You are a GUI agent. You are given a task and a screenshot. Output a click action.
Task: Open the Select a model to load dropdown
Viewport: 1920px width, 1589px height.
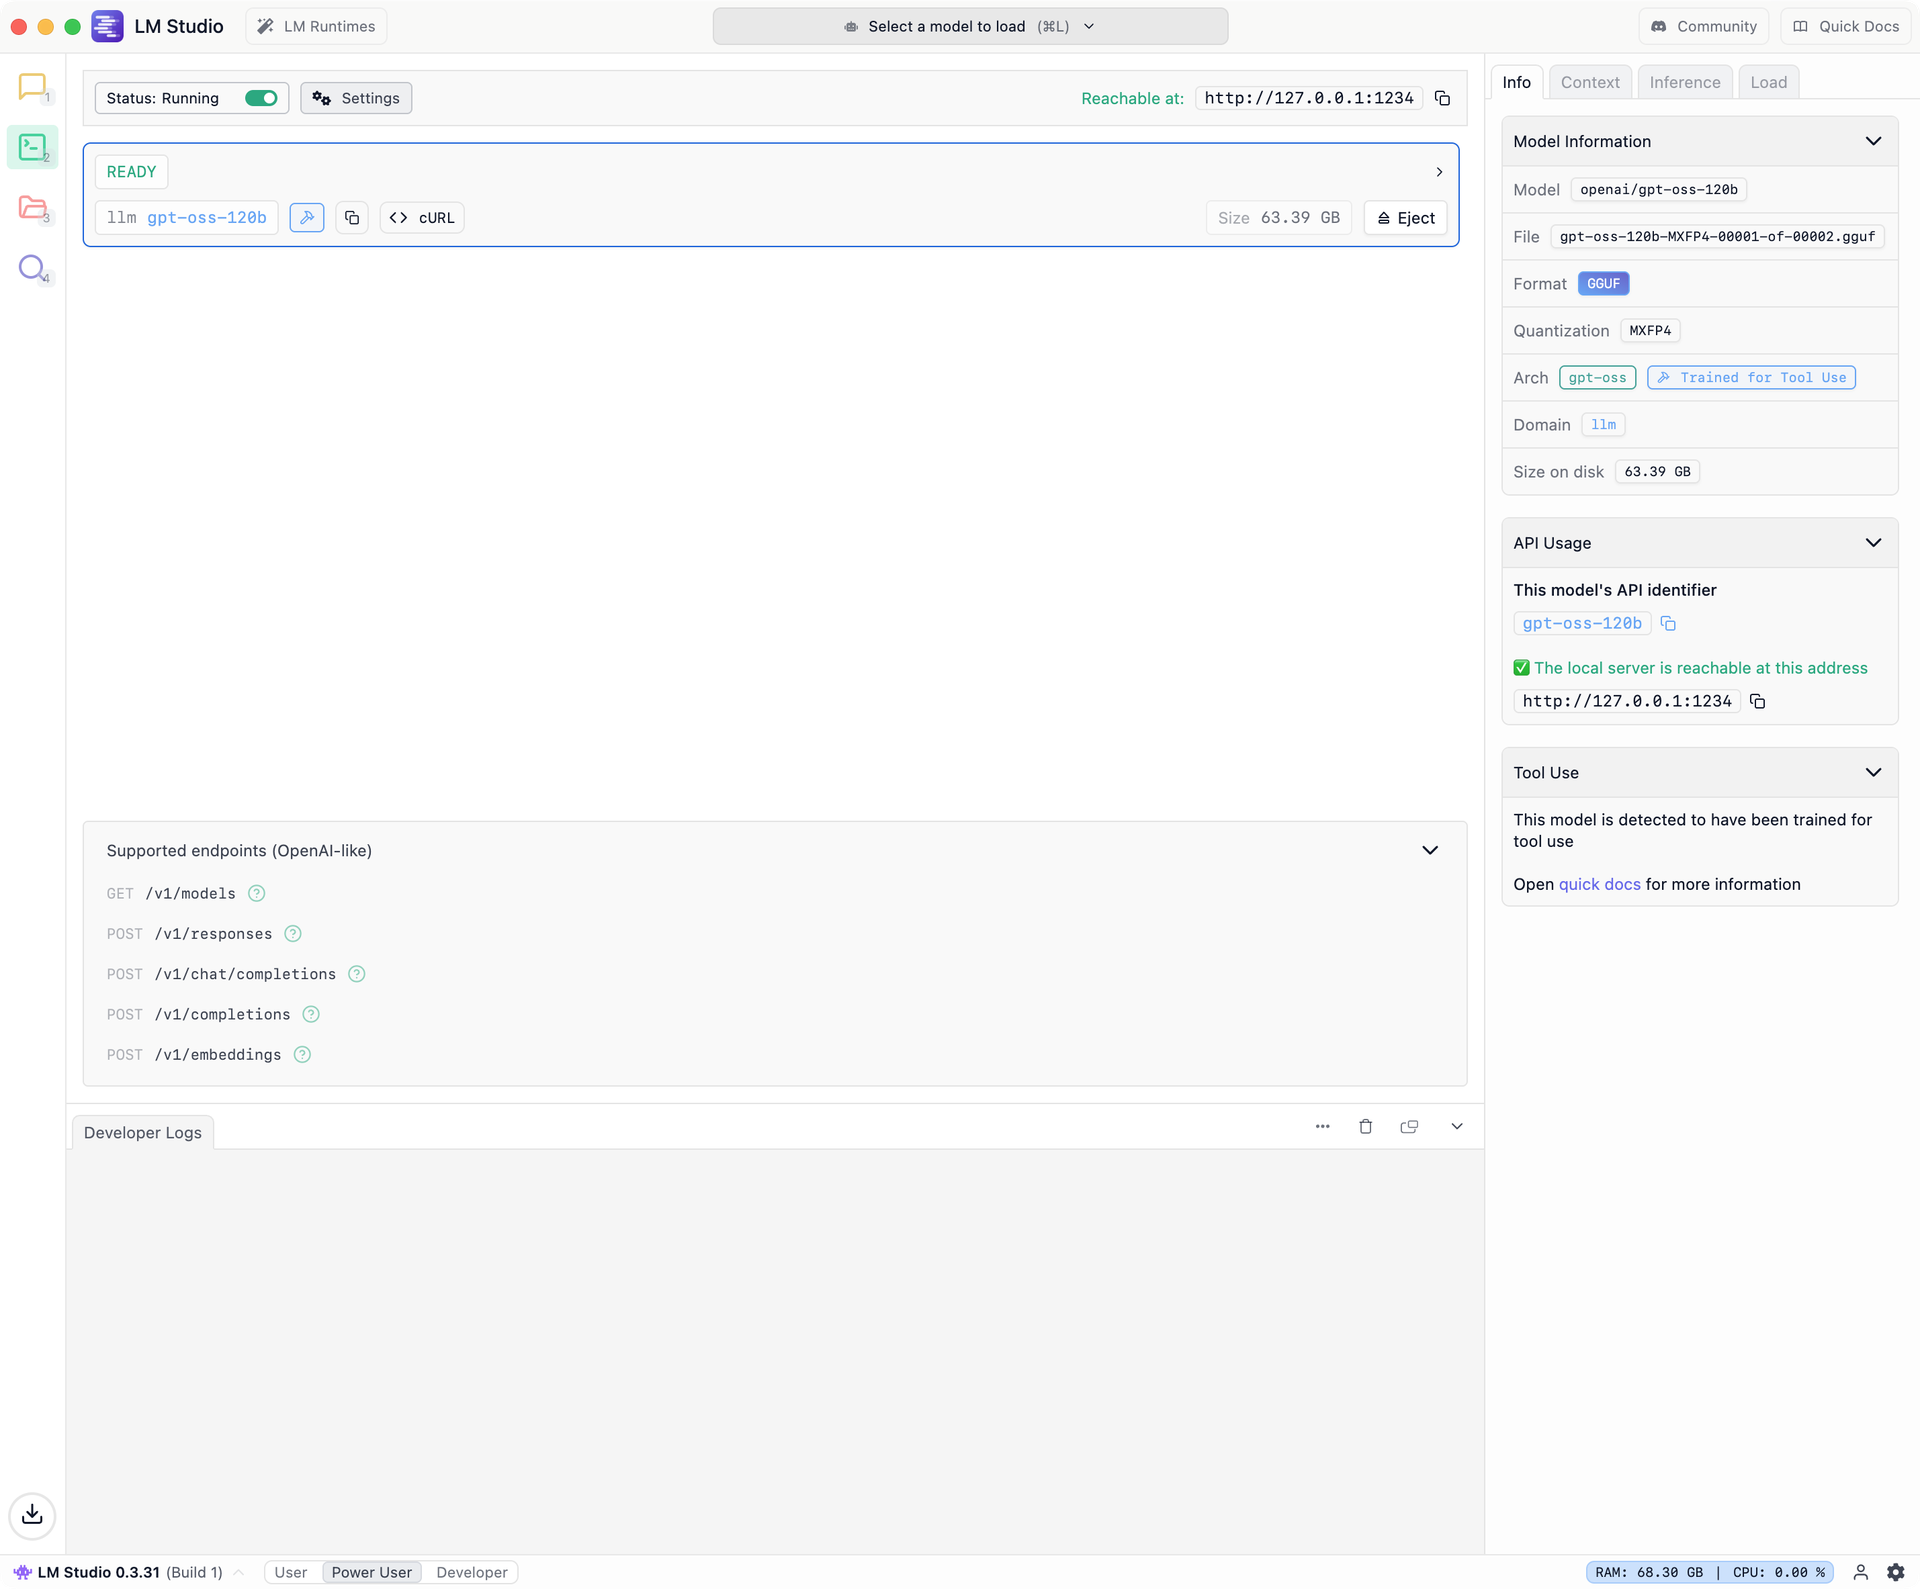(969, 27)
